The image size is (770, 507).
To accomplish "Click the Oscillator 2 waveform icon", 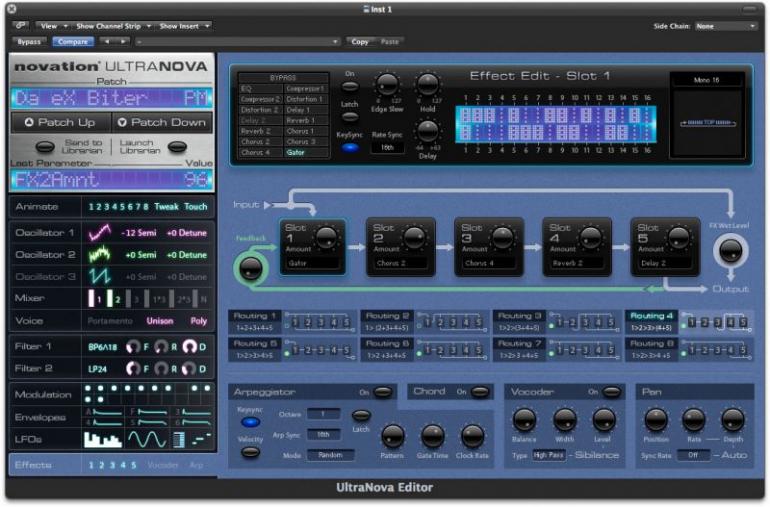I will coord(100,254).
